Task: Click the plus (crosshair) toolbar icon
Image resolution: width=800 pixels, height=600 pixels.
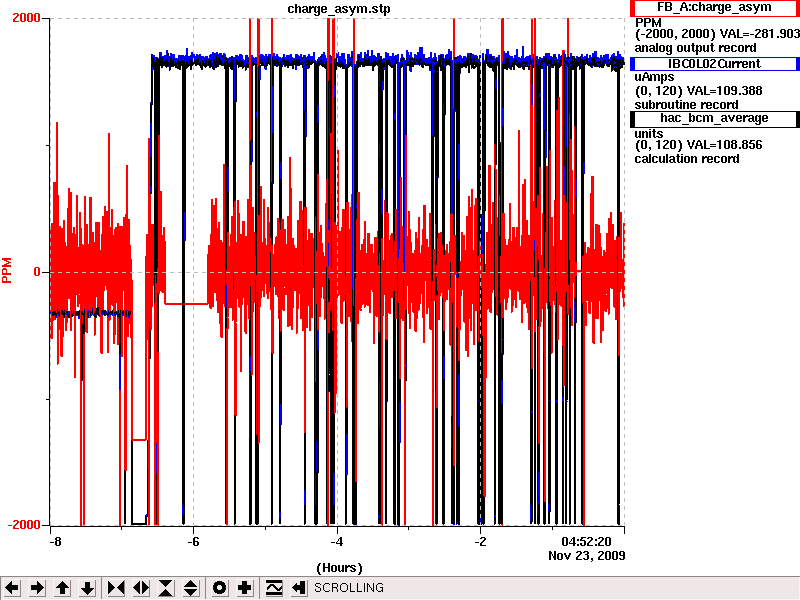Action: click(244, 588)
